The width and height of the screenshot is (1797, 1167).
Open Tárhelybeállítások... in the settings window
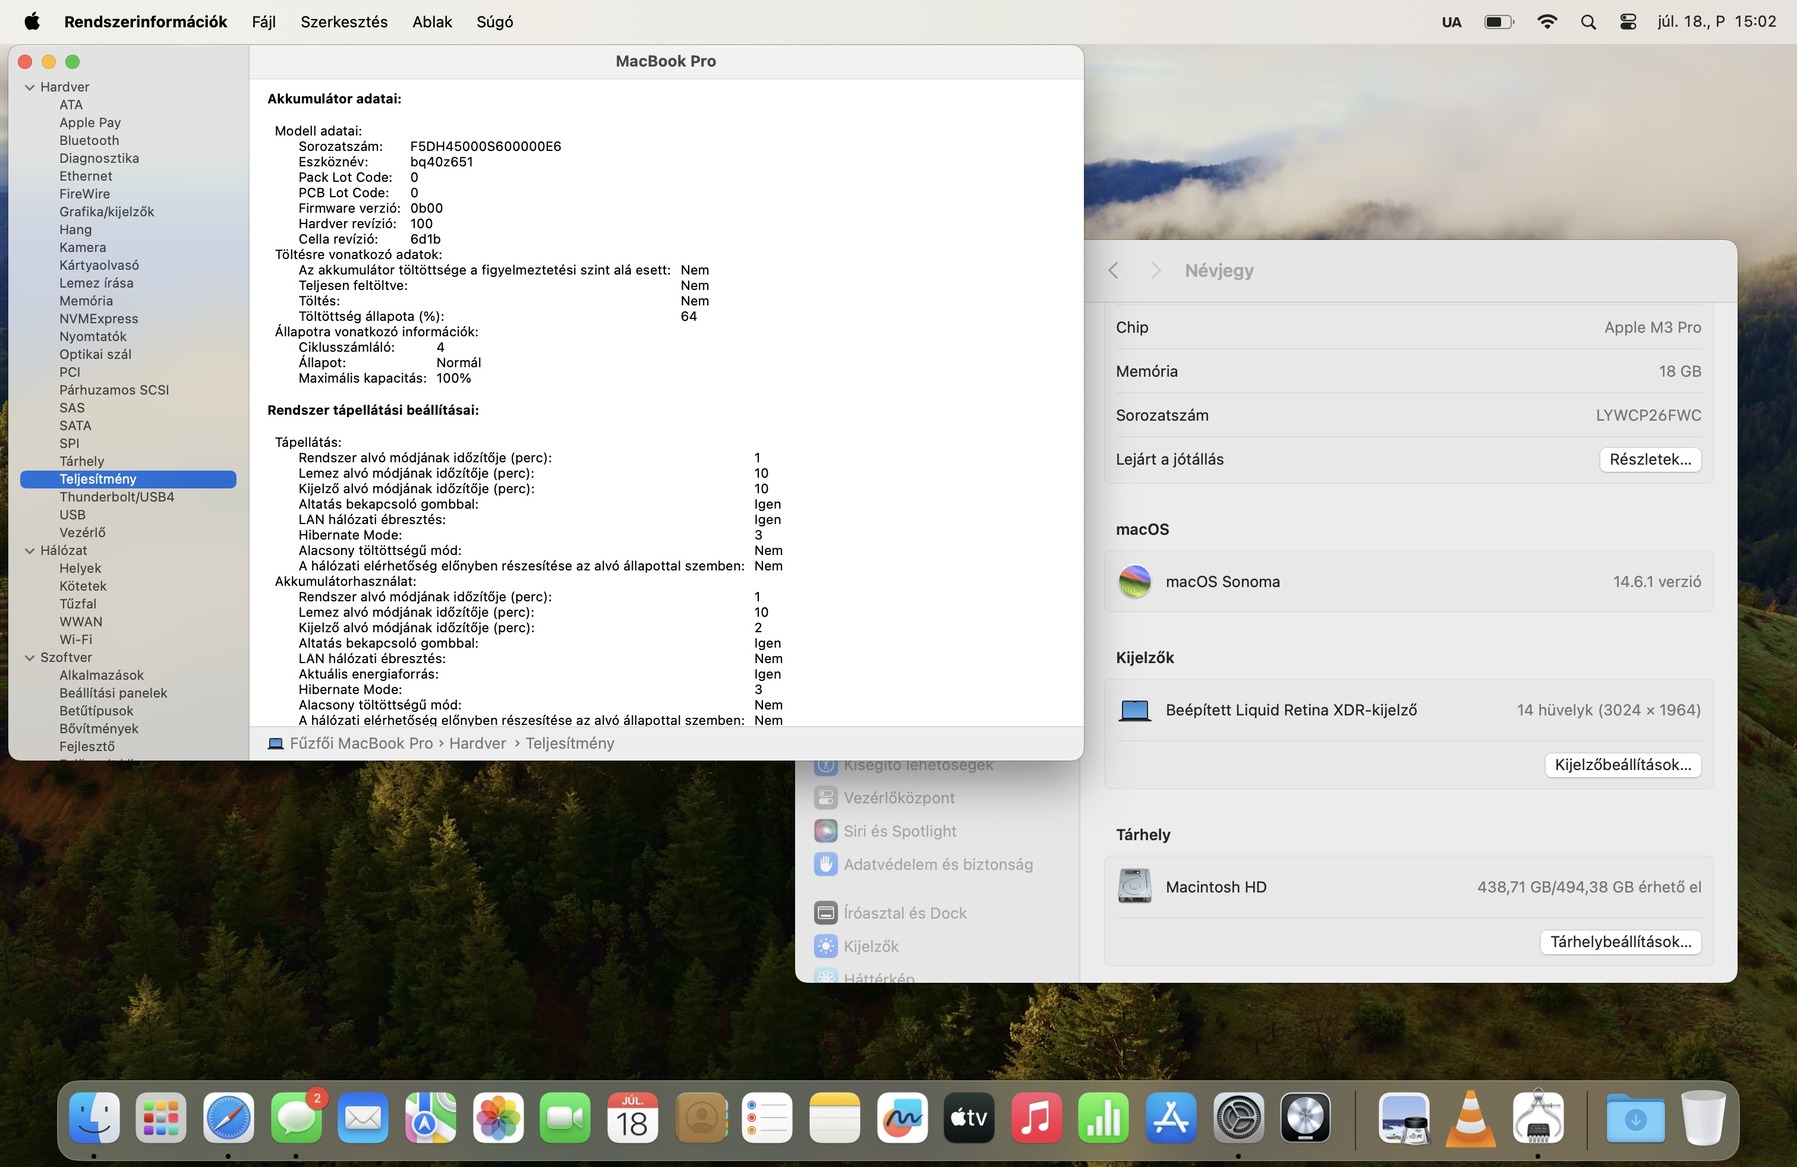tap(1621, 942)
